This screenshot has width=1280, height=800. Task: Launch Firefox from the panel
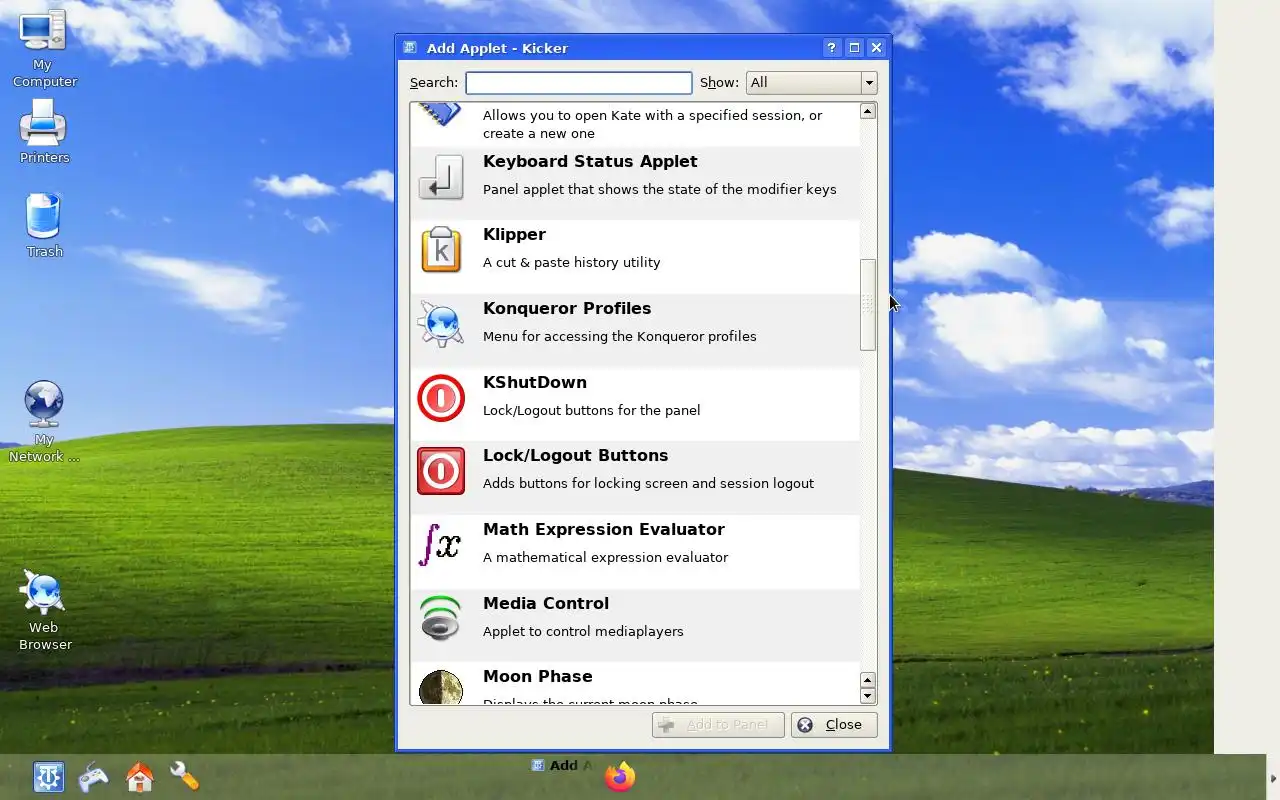pos(620,777)
